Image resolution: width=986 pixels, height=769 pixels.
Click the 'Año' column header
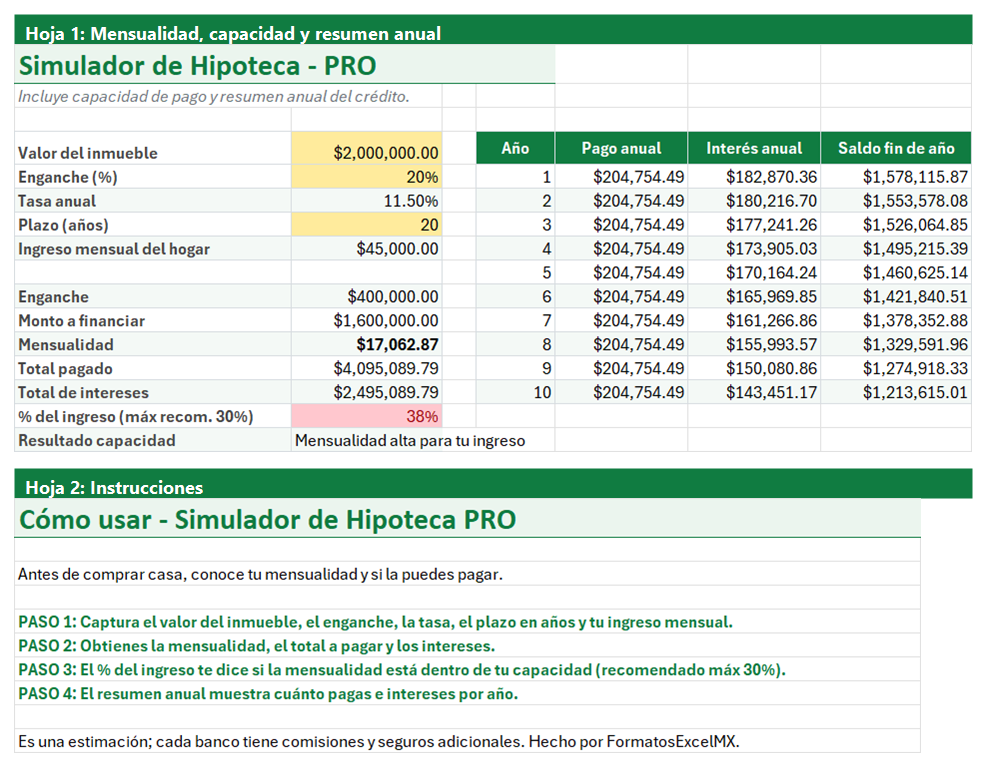(515, 148)
